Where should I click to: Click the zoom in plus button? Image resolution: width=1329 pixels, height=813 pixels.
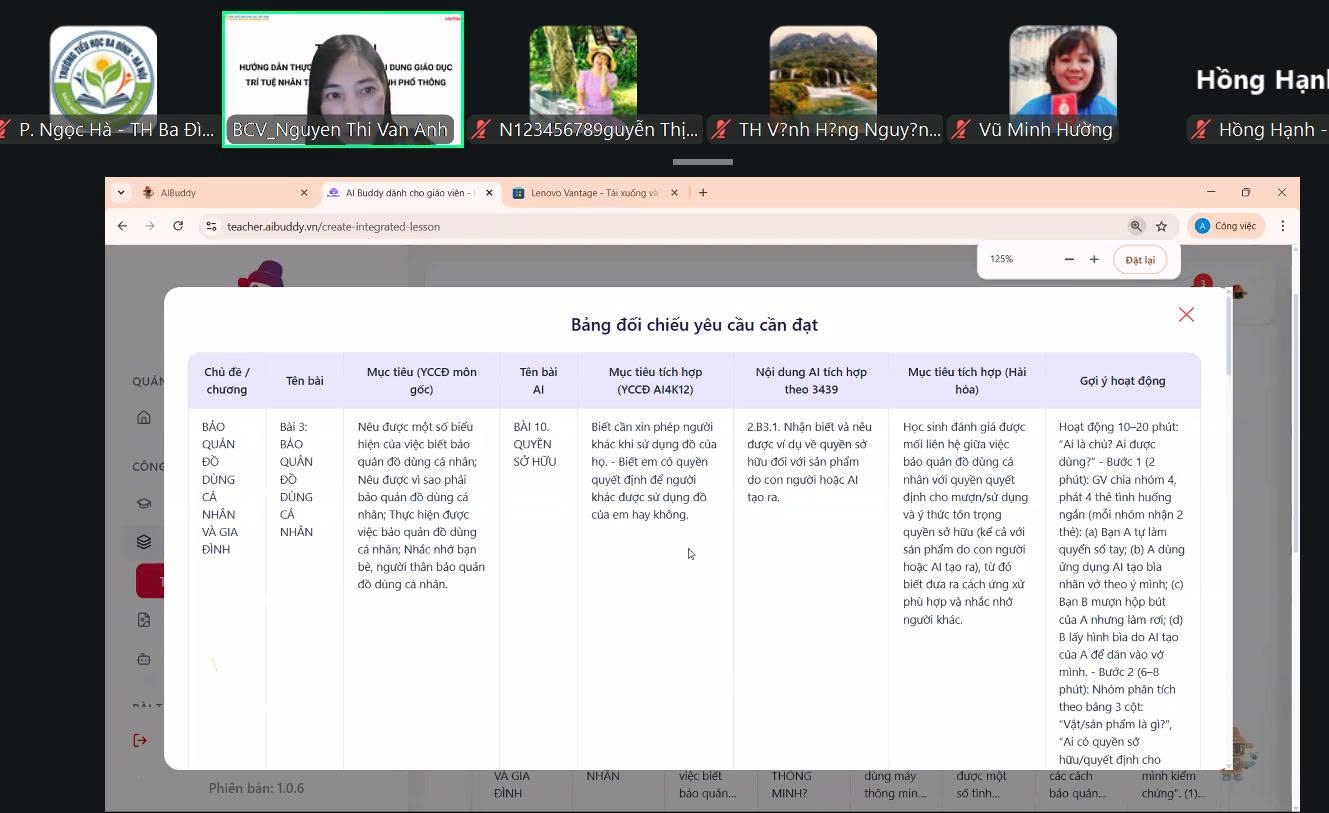pyautogui.click(x=1094, y=259)
